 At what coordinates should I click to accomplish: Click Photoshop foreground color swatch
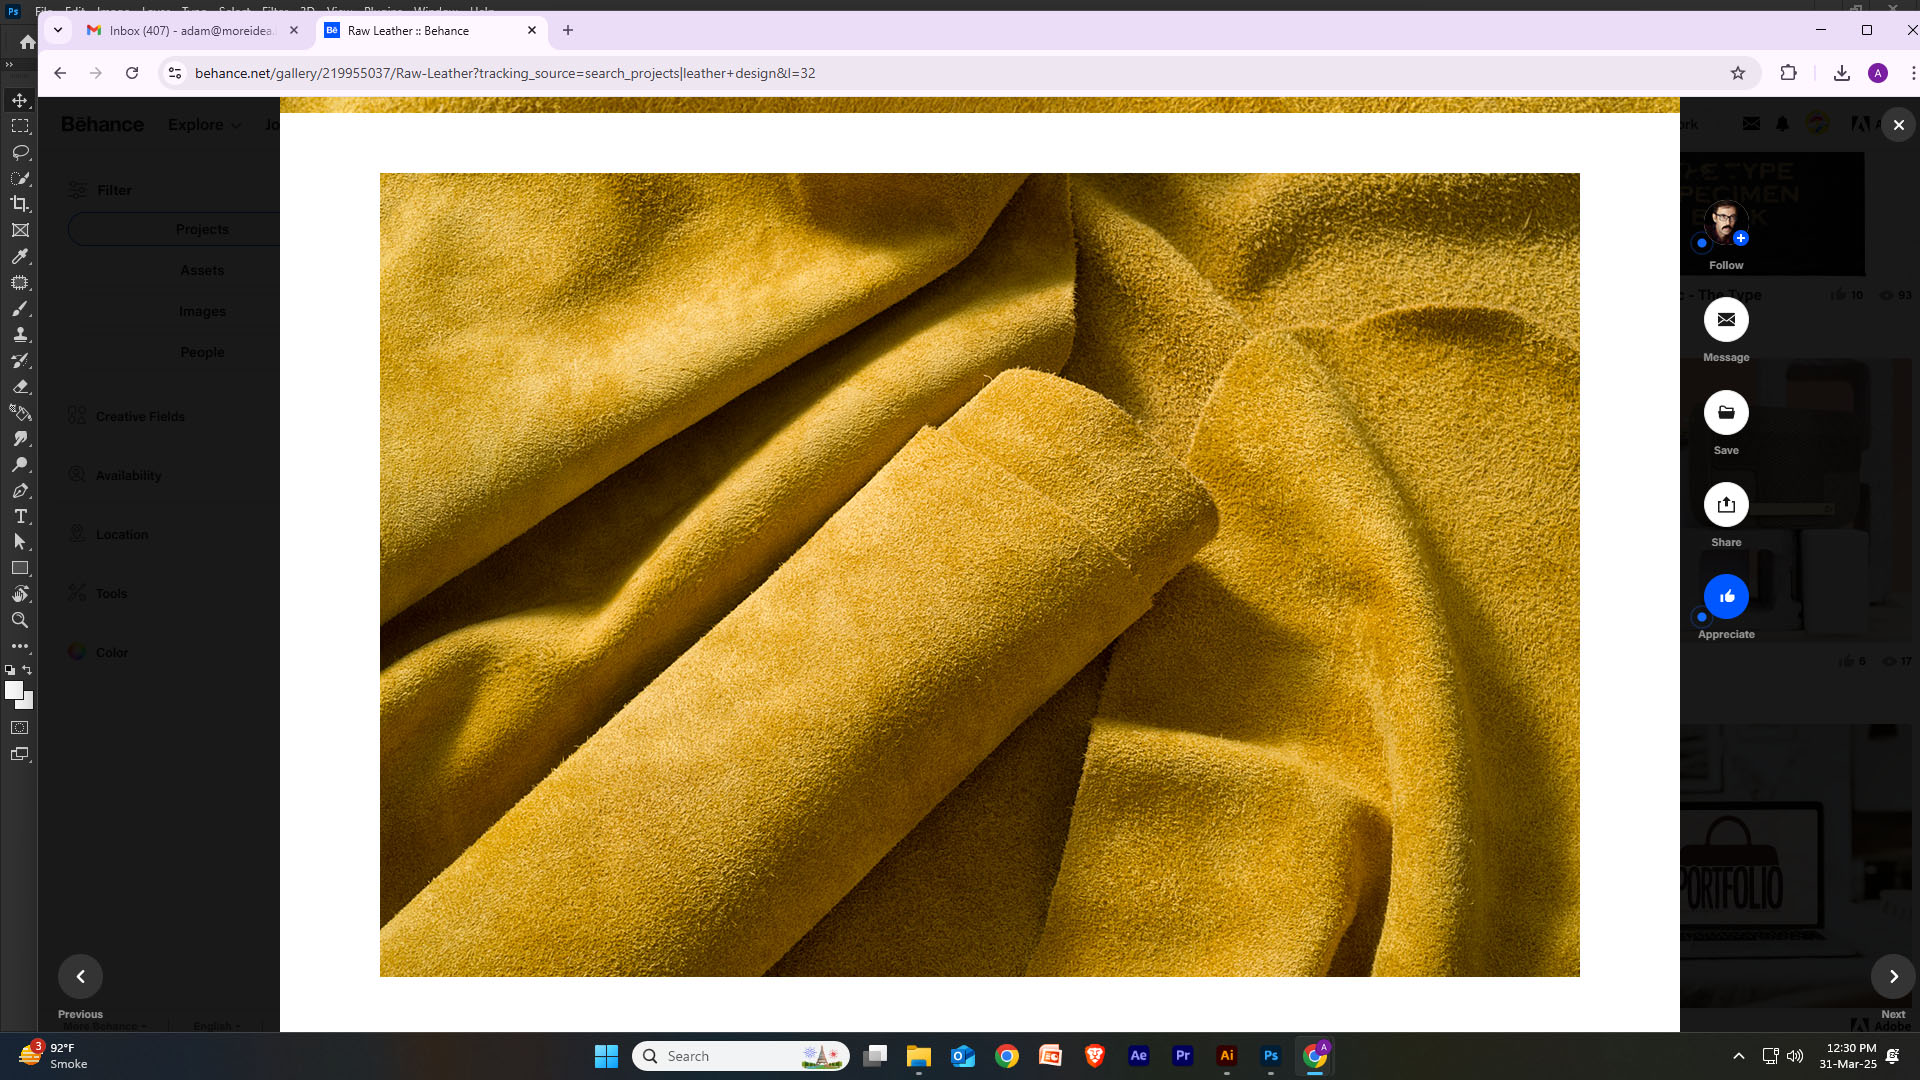coord(14,690)
